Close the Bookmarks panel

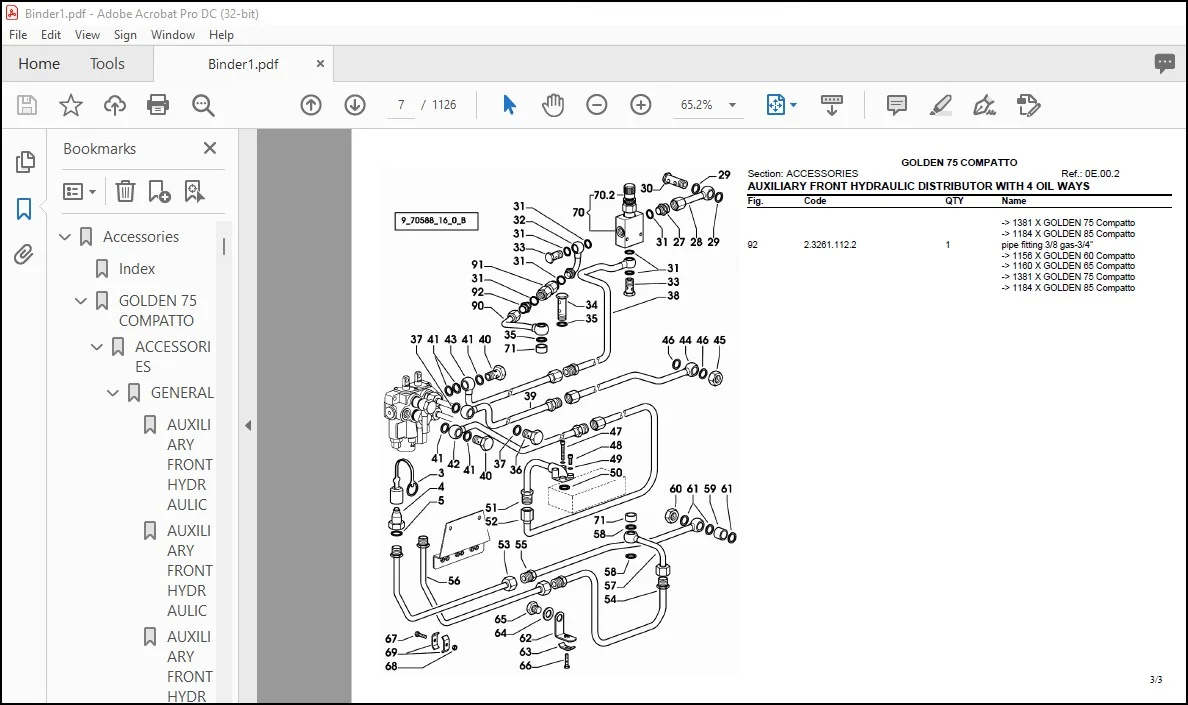tap(210, 148)
